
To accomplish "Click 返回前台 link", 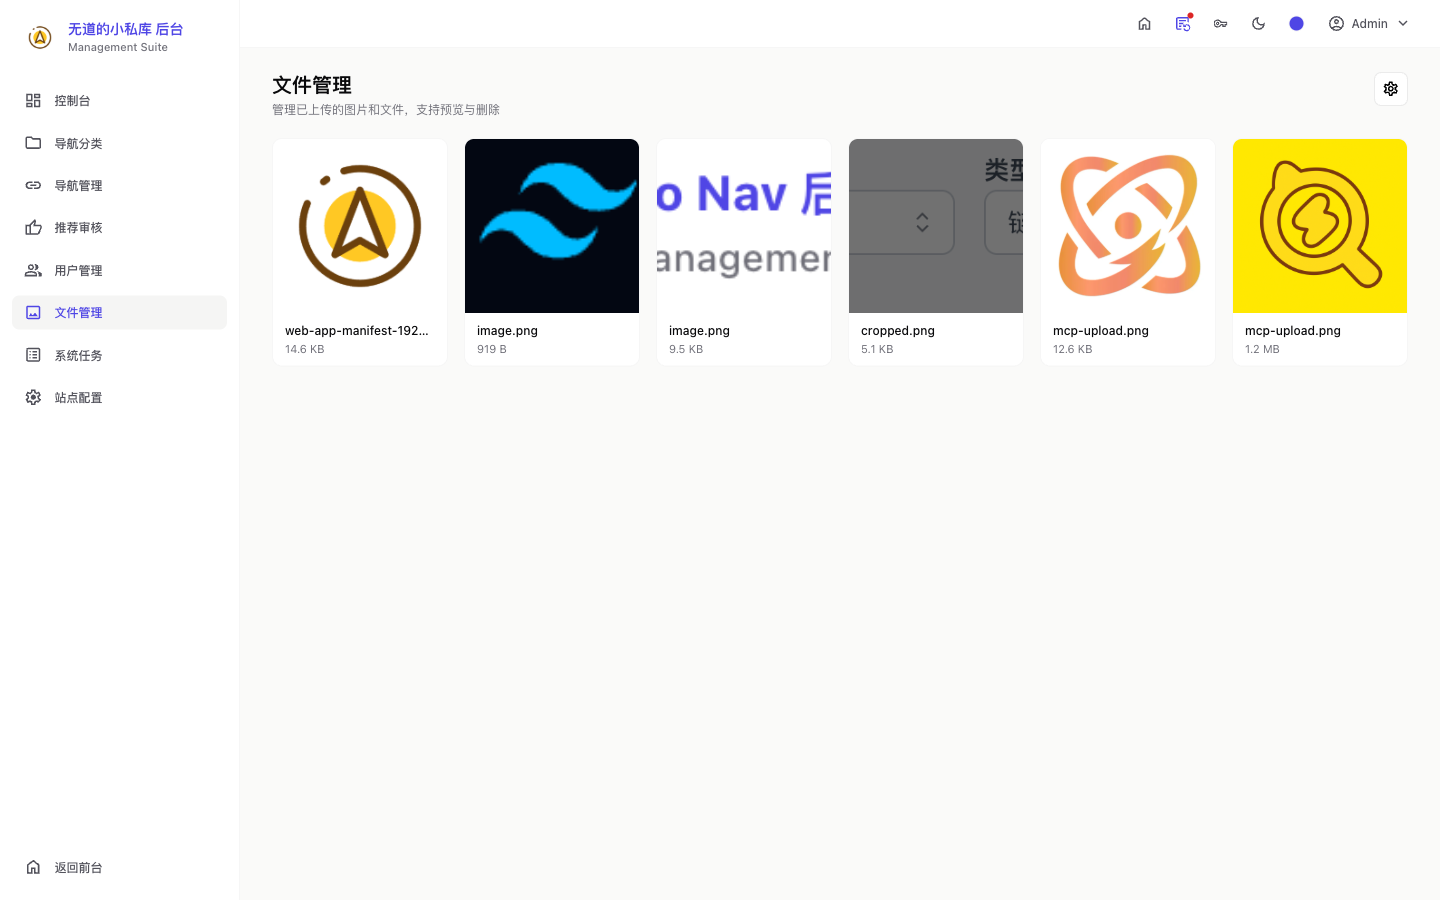I will (119, 867).
